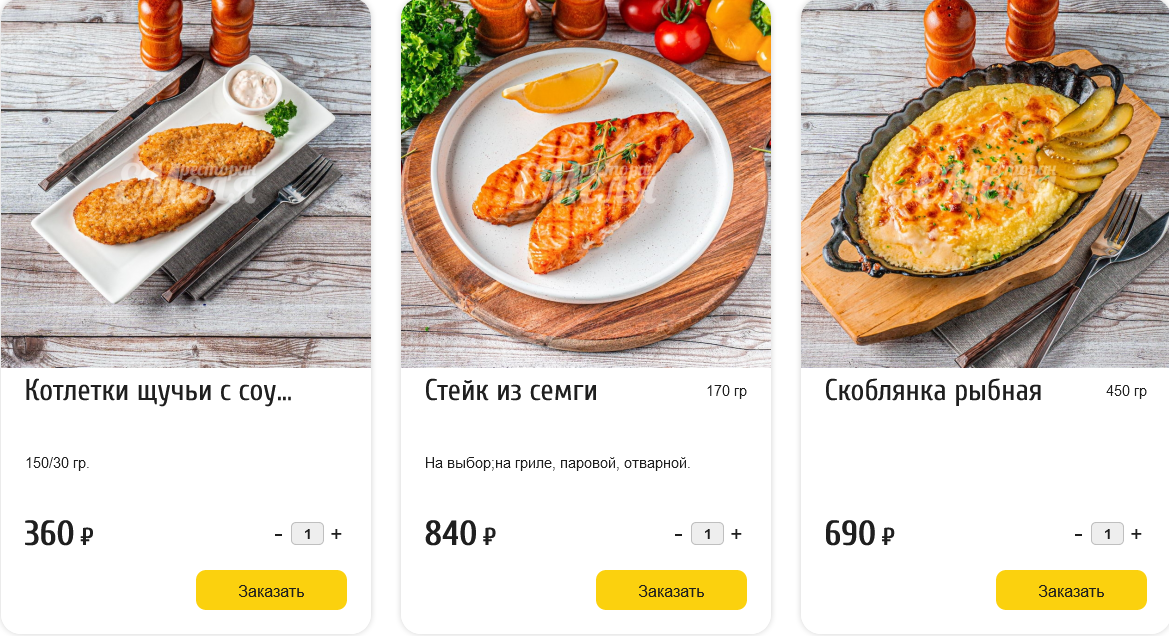This screenshot has height=636, width=1169.
Task: Decrease quantity for Стейк из семги
Action: point(678,534)
